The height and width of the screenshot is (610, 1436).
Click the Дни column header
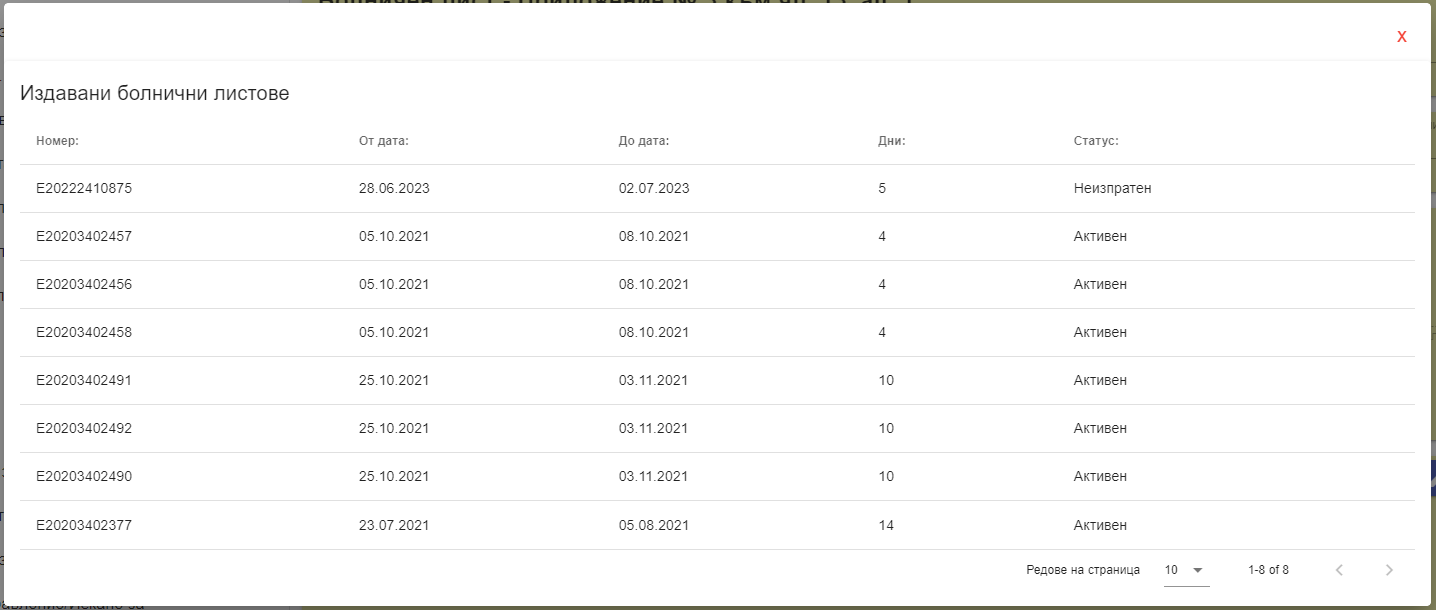pos(892,141)
